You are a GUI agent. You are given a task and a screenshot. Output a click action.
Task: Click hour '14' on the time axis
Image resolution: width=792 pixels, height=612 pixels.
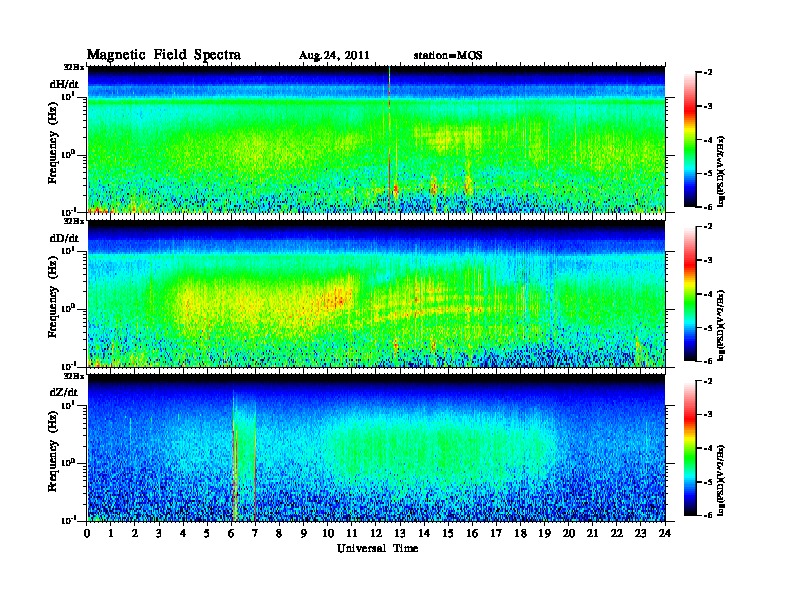(424, 534)
